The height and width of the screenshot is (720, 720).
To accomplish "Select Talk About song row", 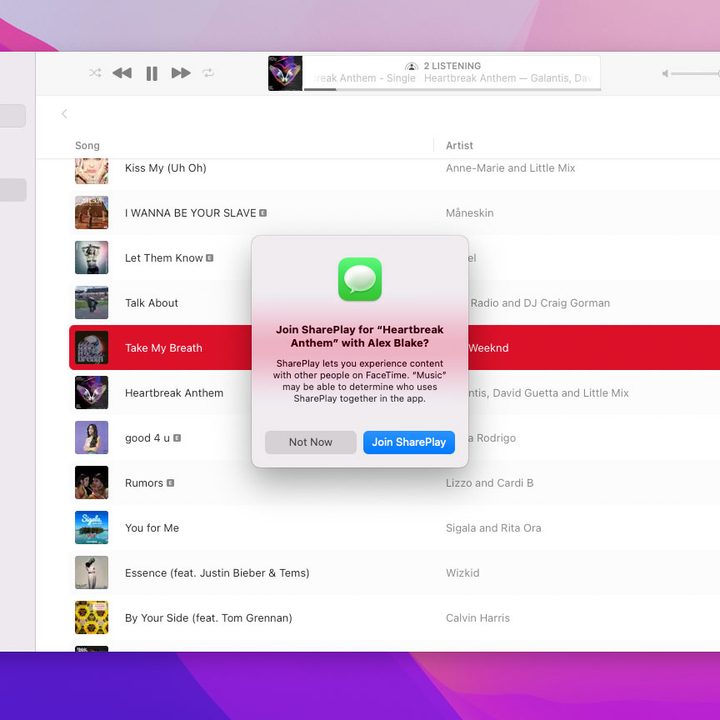I will 394,303.
